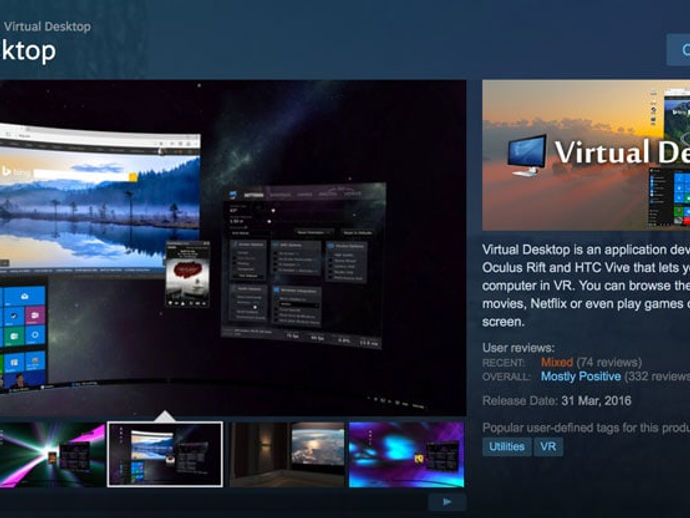Viewport: 690px width, 518px height.
Task: Open the VR tag
Action: [x=548, y=447]
